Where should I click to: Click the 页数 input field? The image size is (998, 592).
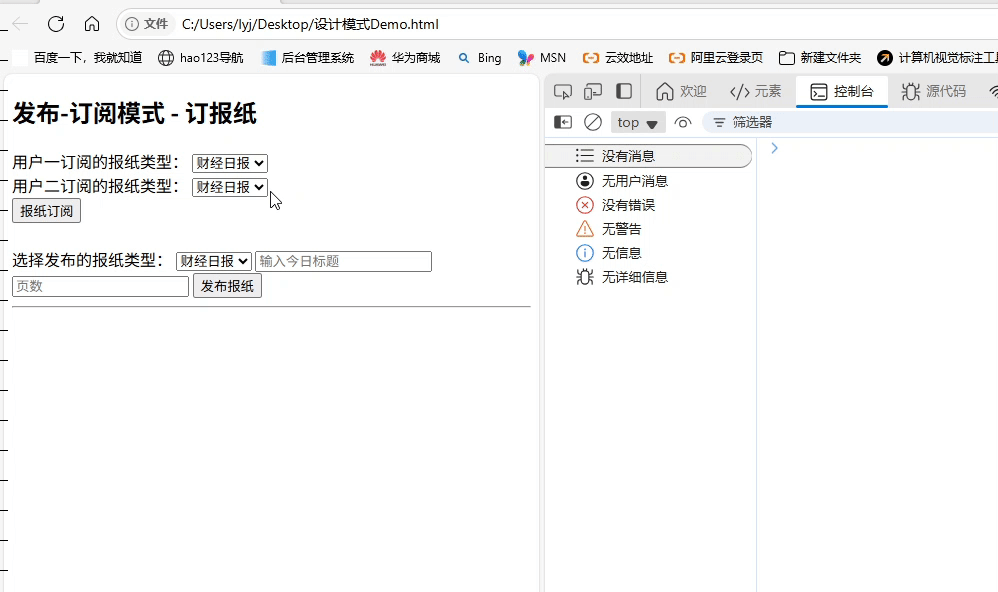101,286
